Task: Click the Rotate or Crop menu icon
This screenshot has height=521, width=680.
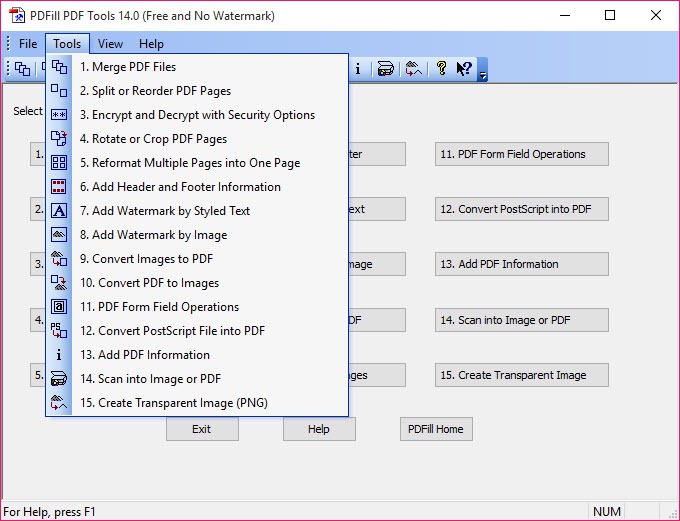Action: point(59,139)
